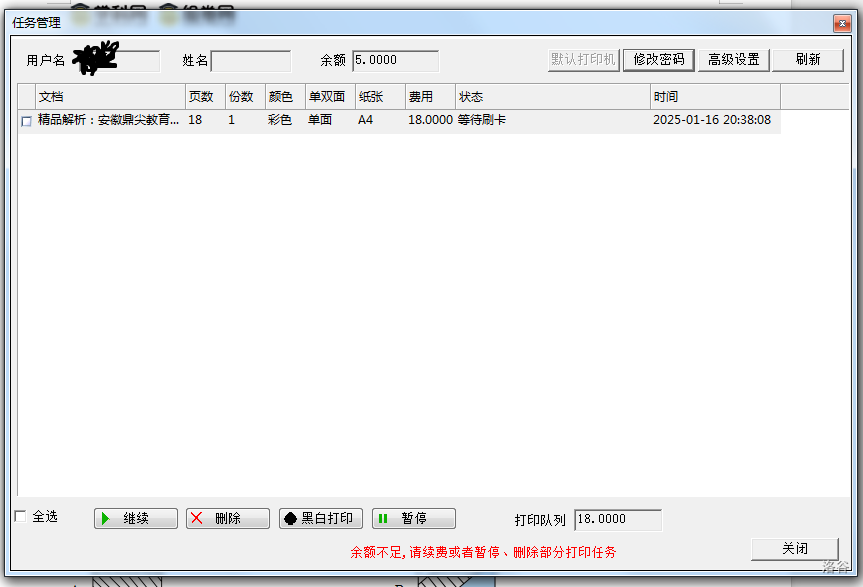
Task: Click the 状态 column header
Action: pos(551,97)
